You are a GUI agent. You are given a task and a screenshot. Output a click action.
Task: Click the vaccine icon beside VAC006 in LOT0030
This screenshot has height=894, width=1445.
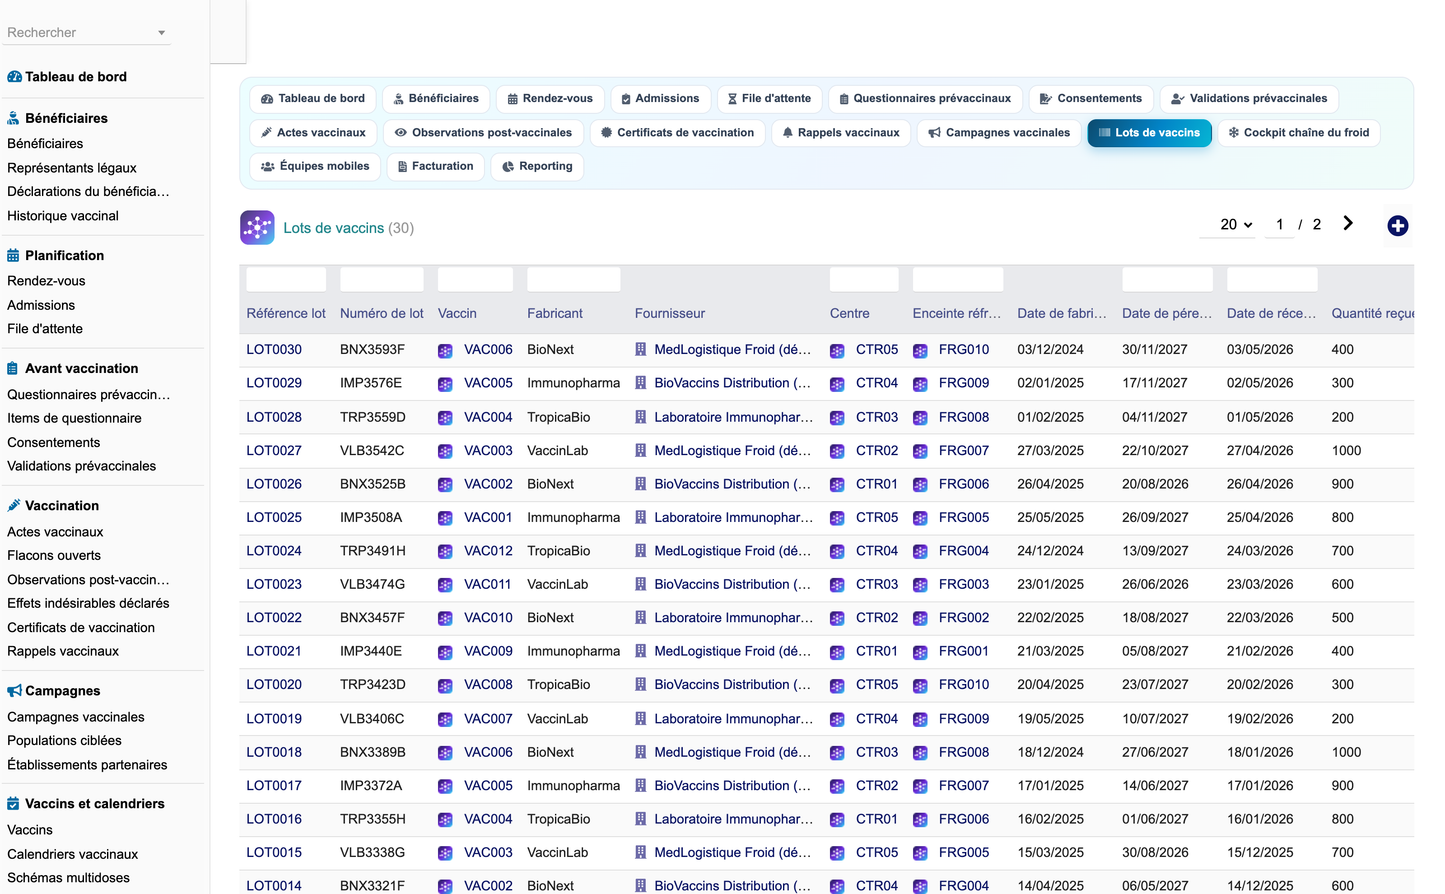(x=445, y=351)
